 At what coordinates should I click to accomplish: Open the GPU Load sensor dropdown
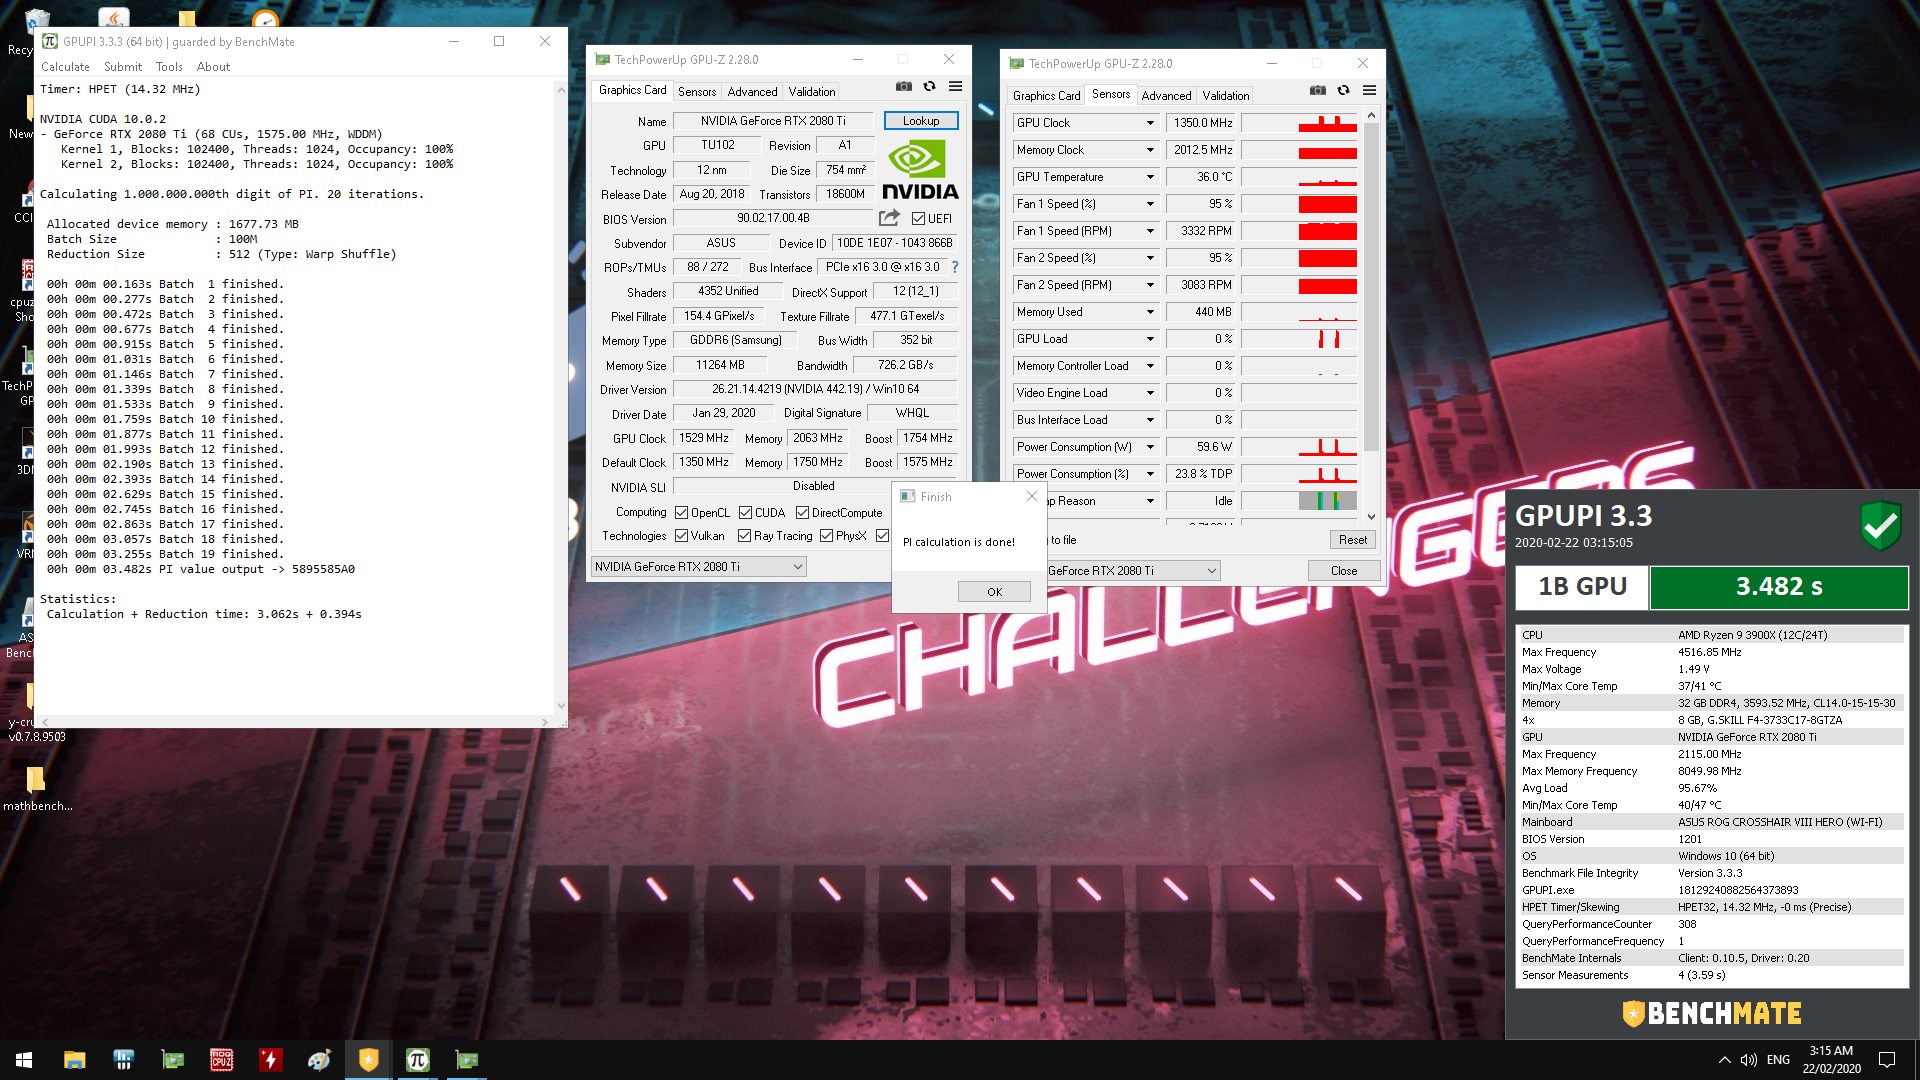tap(1149, 339)
